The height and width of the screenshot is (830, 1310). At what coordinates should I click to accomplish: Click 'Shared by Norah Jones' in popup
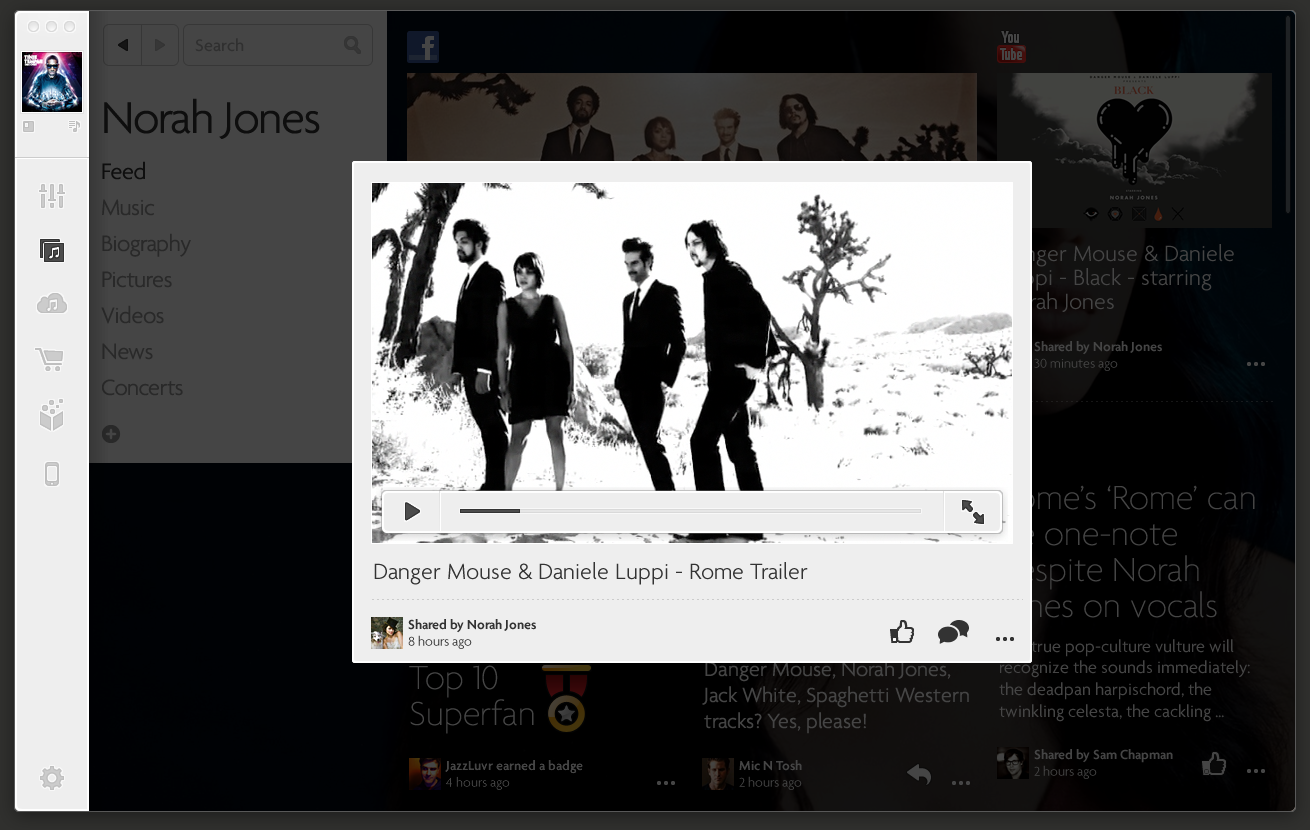(x=472, y=624)
